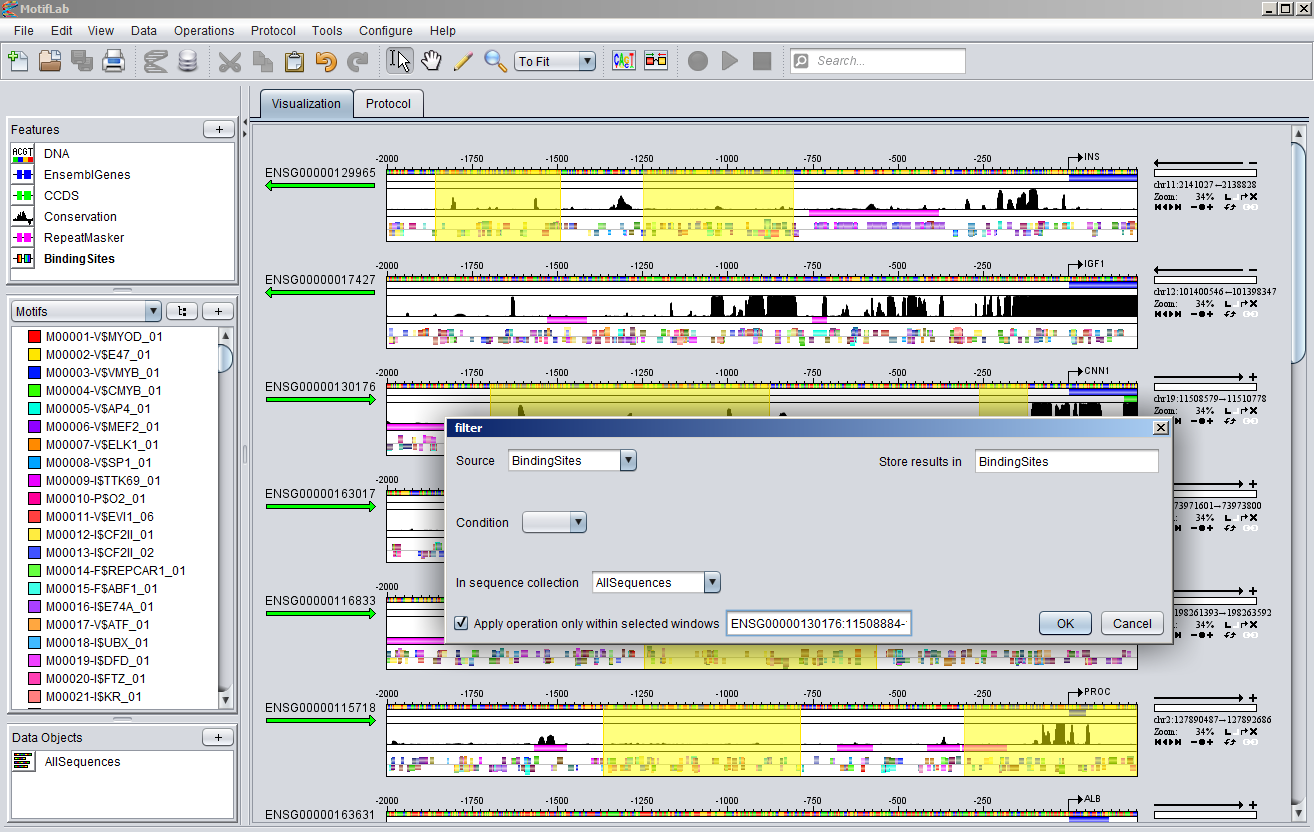Click the Record protocol circle button
Screen dimensions: 1314x832
tap(698, 61)
